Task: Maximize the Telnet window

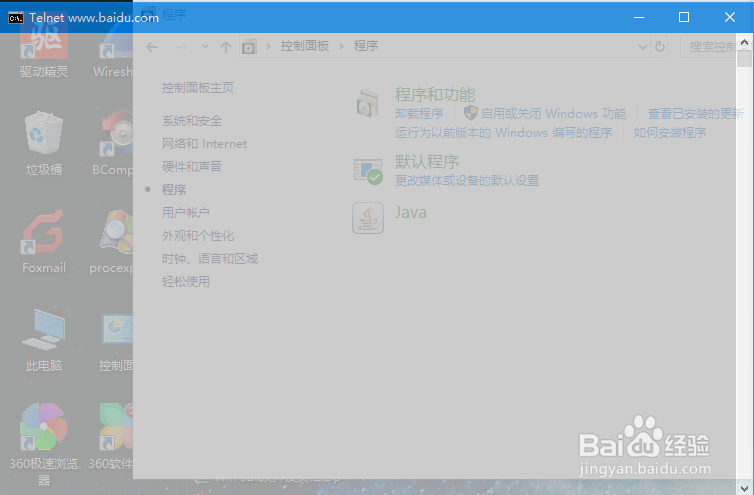Action: [683, 17]
